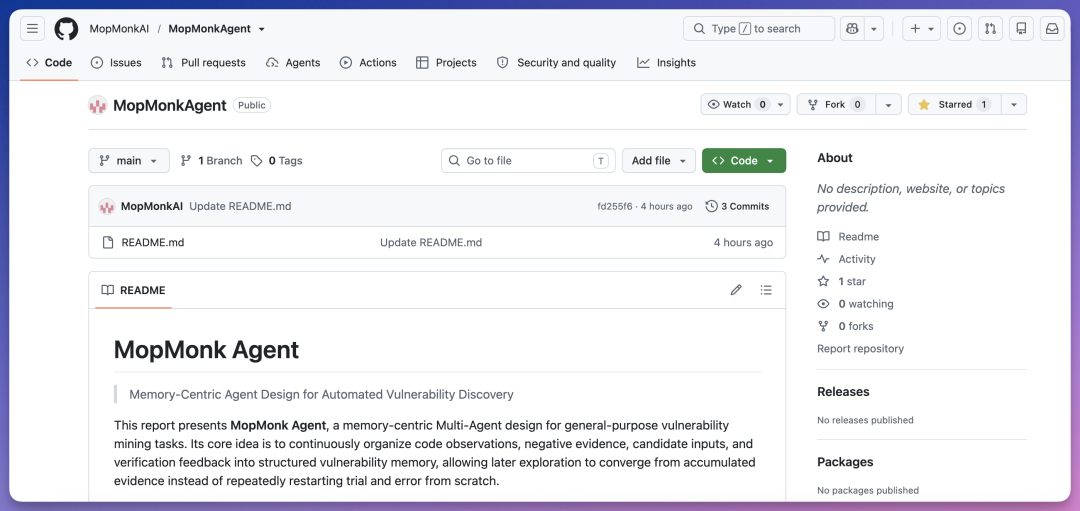Open the hamburger navigation menu

tap(32, 29)
